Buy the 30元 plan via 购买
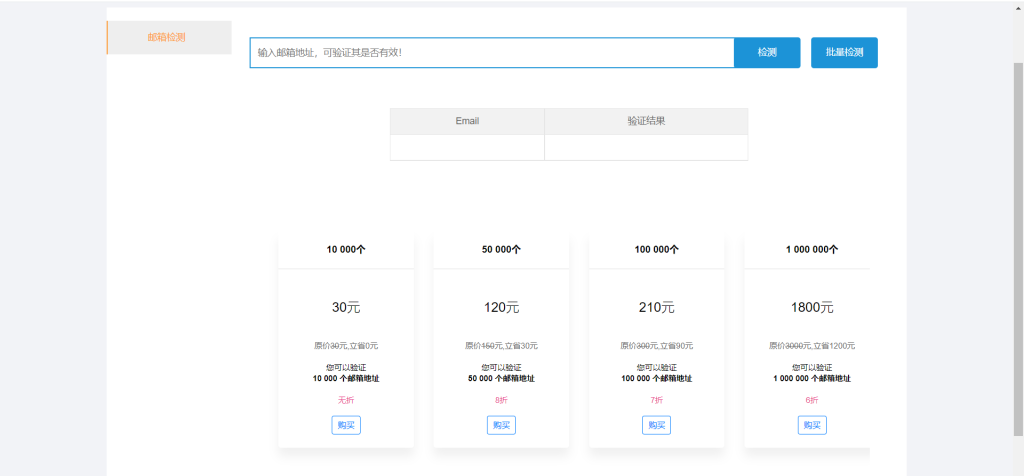 pyautogui.click(x=346, y=425)
